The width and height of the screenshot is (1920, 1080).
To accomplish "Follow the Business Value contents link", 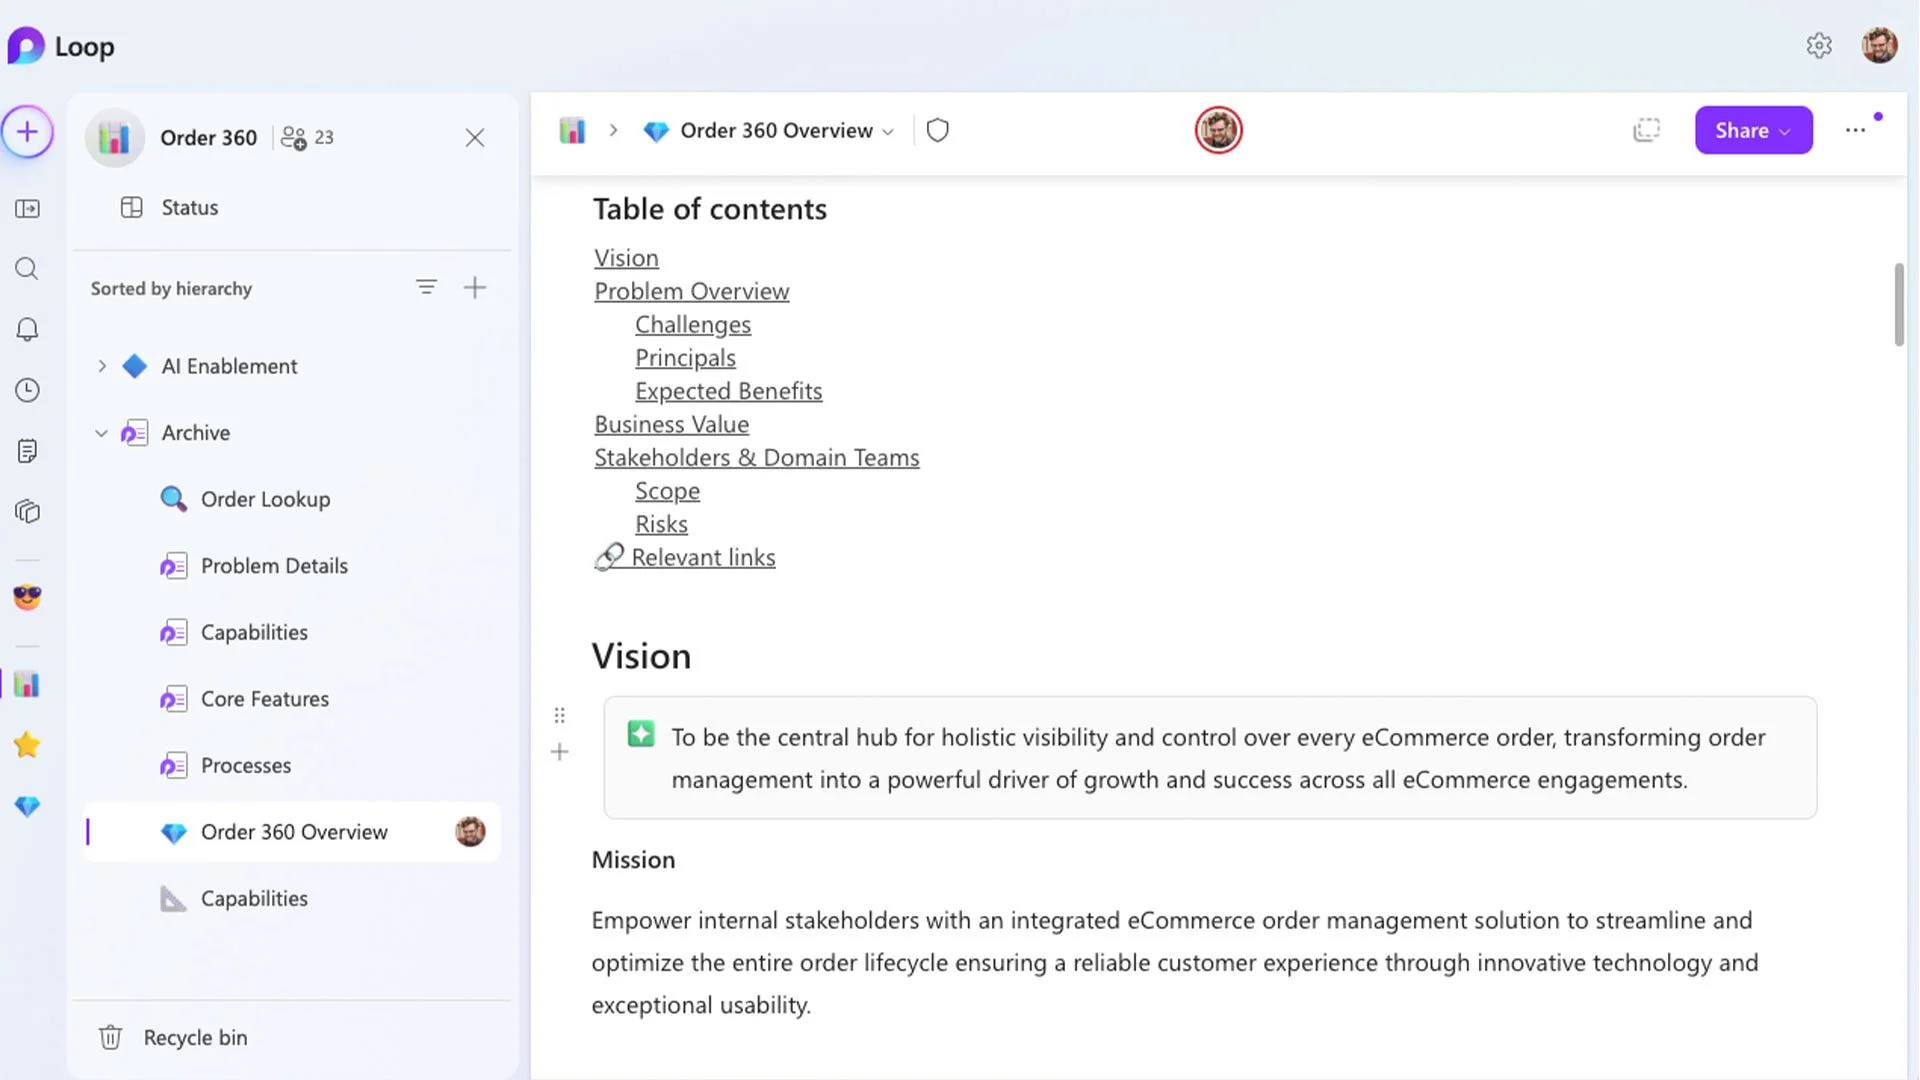I will tap(671, 425).
